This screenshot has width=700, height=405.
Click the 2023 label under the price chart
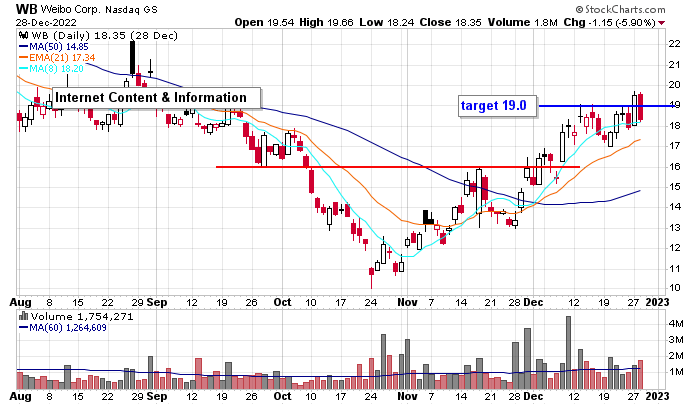(657, 302)
